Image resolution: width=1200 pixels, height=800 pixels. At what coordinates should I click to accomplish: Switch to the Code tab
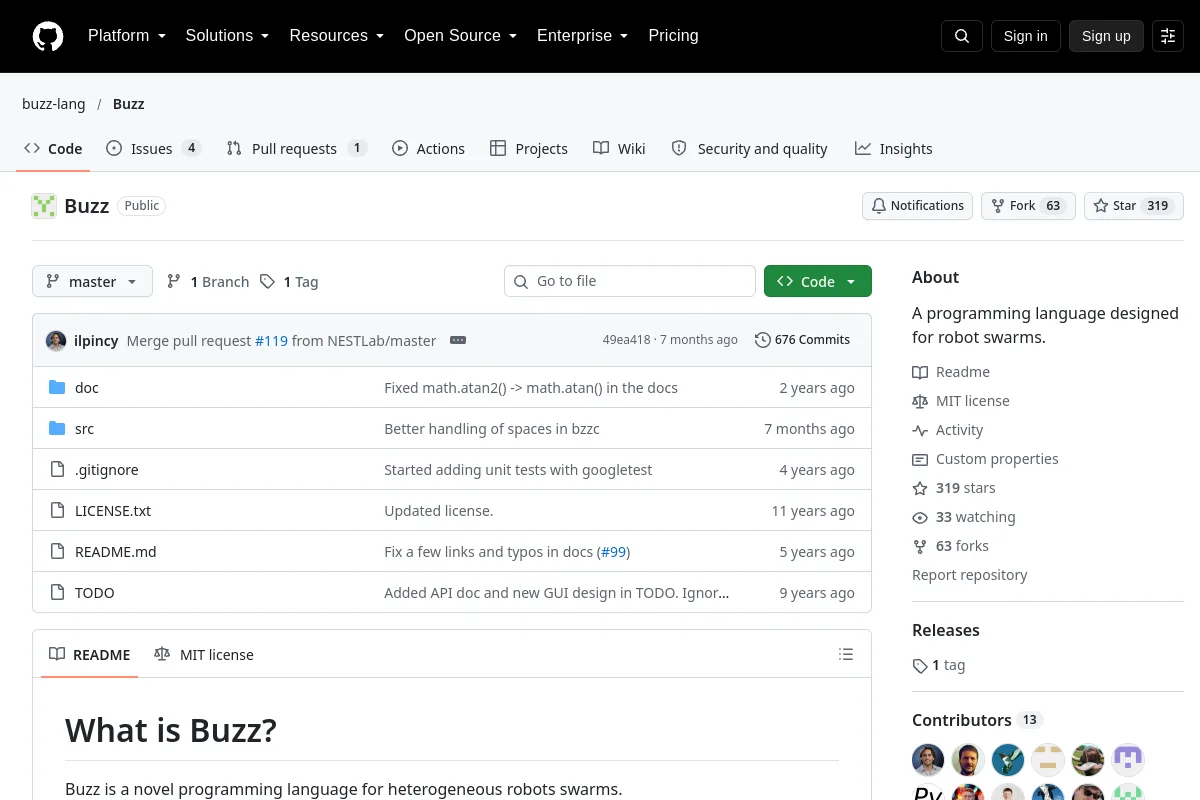pyautogui.click(x=53, y=149)
